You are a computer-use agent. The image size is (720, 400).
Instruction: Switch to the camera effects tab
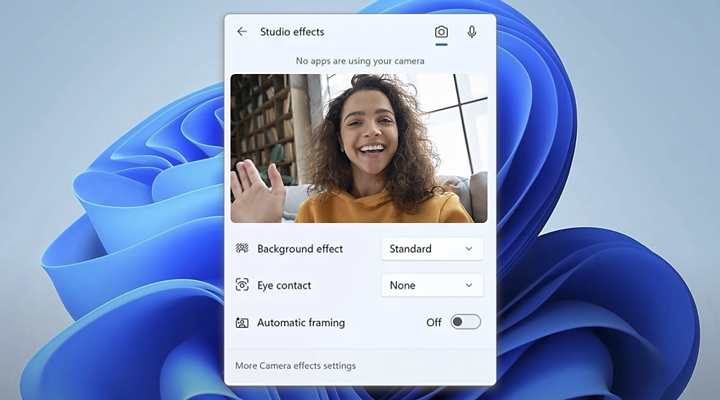pos(441,32)
